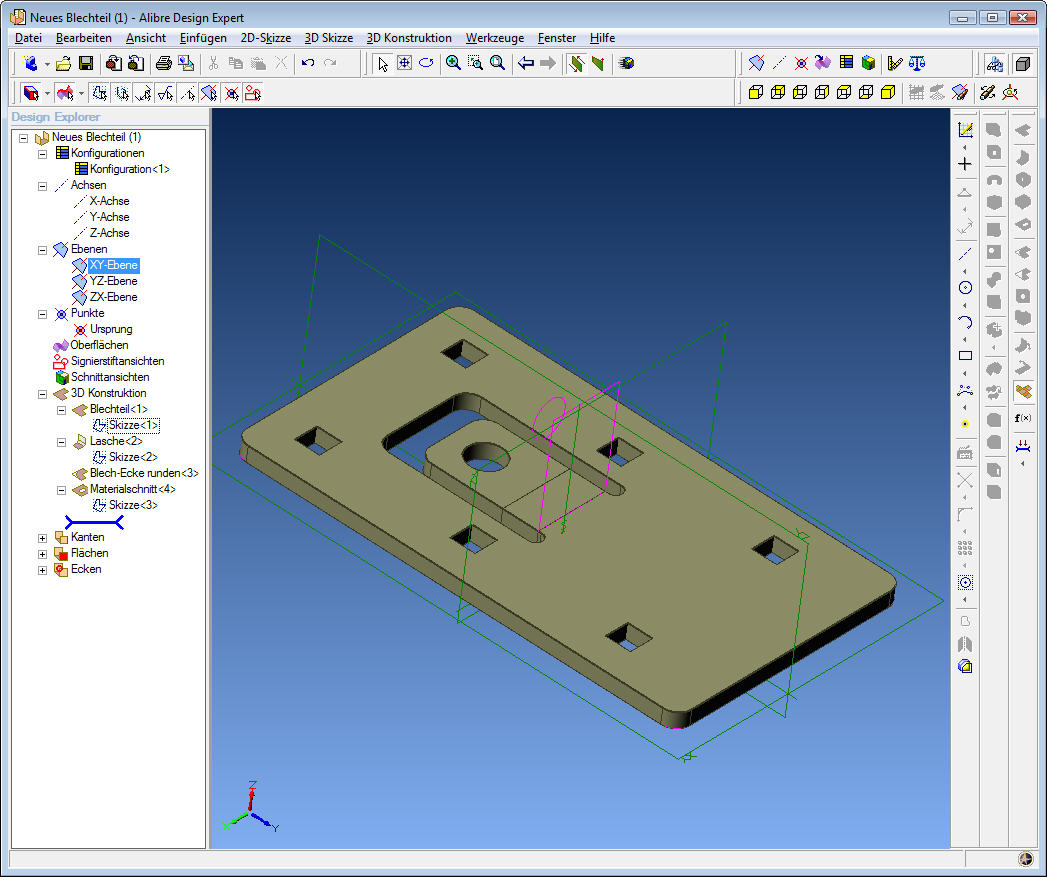This screenshot has height=877, width=1047.
Task: Collapse the Konfigurationen tree node
Action: (x=42, y=154)
